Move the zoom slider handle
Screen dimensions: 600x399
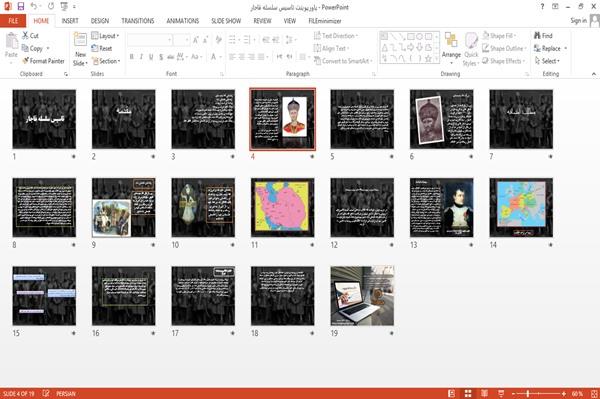[x=528, y=394]
